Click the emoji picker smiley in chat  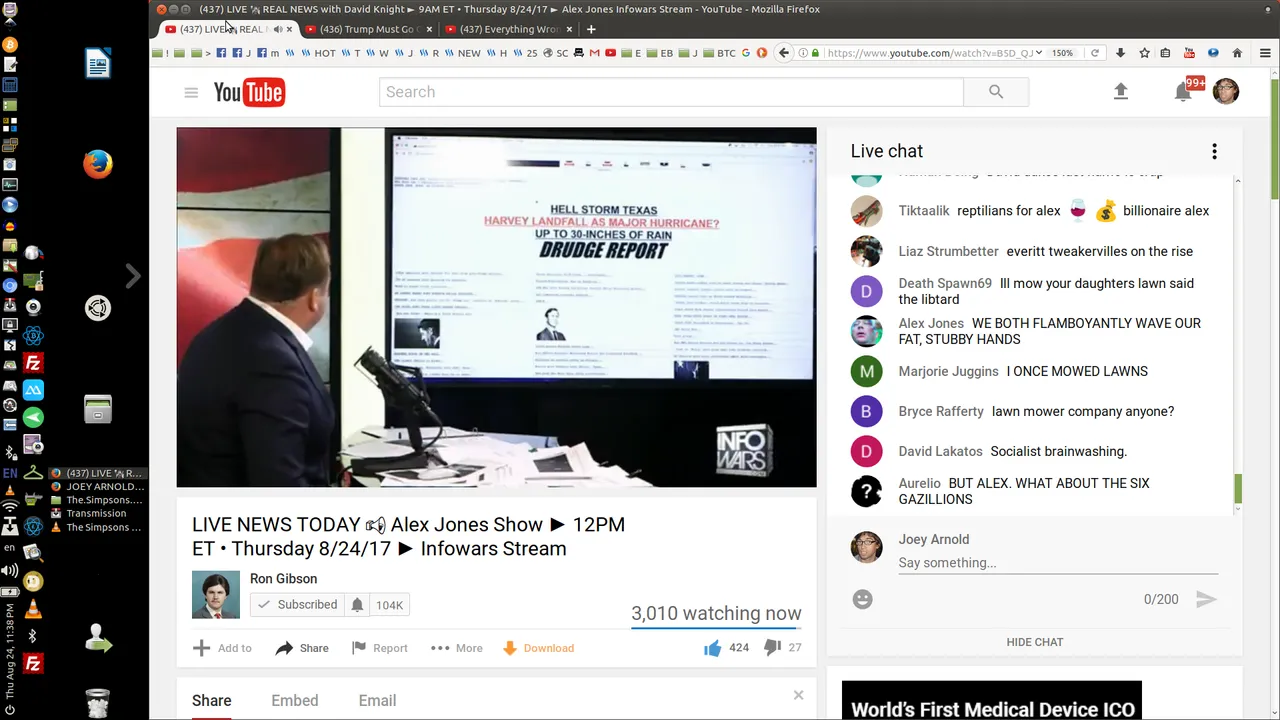pyautogui.click(x=863, y=599)
